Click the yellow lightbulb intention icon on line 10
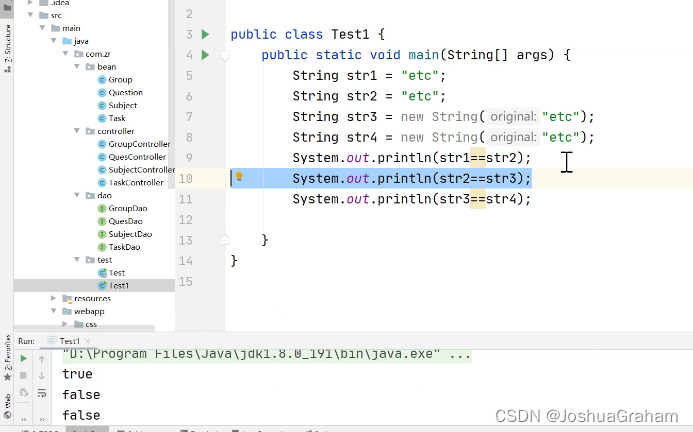Image resolution: width=693 pixels, height=432 pixels. coord(239,177)
